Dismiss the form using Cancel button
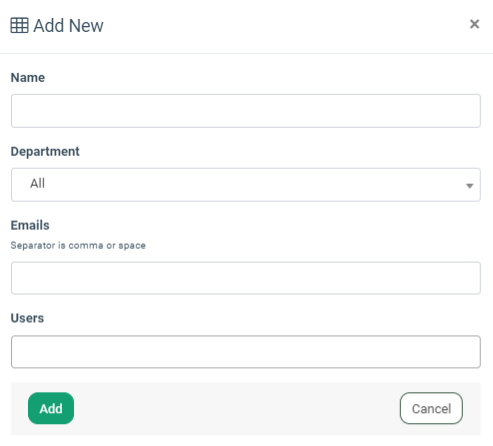 coord(431,408)
